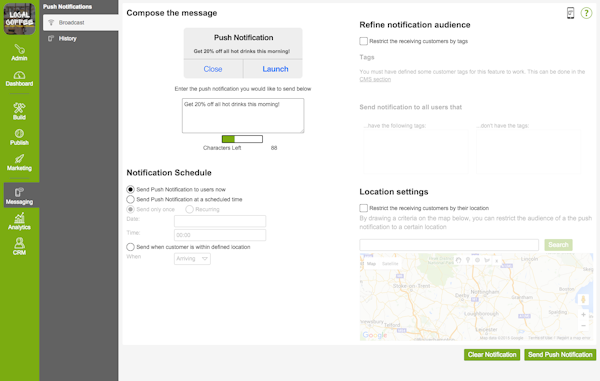Open the Marketing section
Screen dimensions: 600x381
click(19, 163)
